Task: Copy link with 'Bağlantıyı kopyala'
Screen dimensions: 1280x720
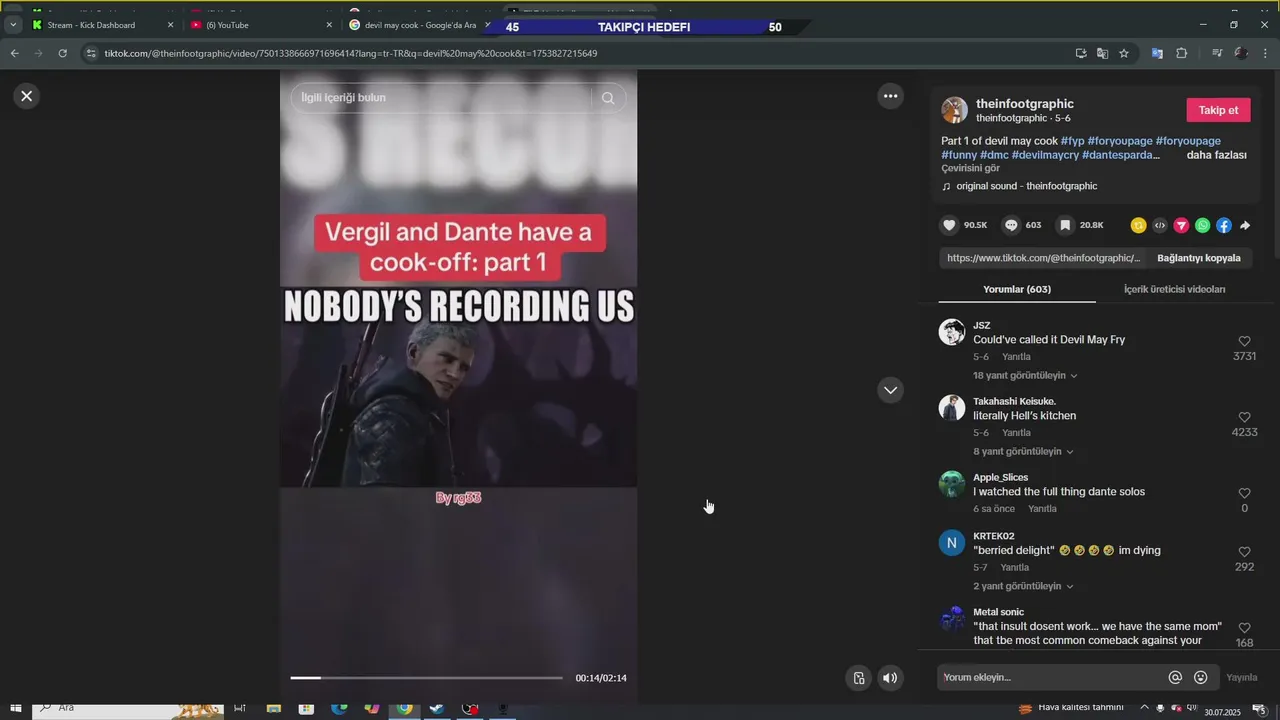Action: [x=1198, y=258]
